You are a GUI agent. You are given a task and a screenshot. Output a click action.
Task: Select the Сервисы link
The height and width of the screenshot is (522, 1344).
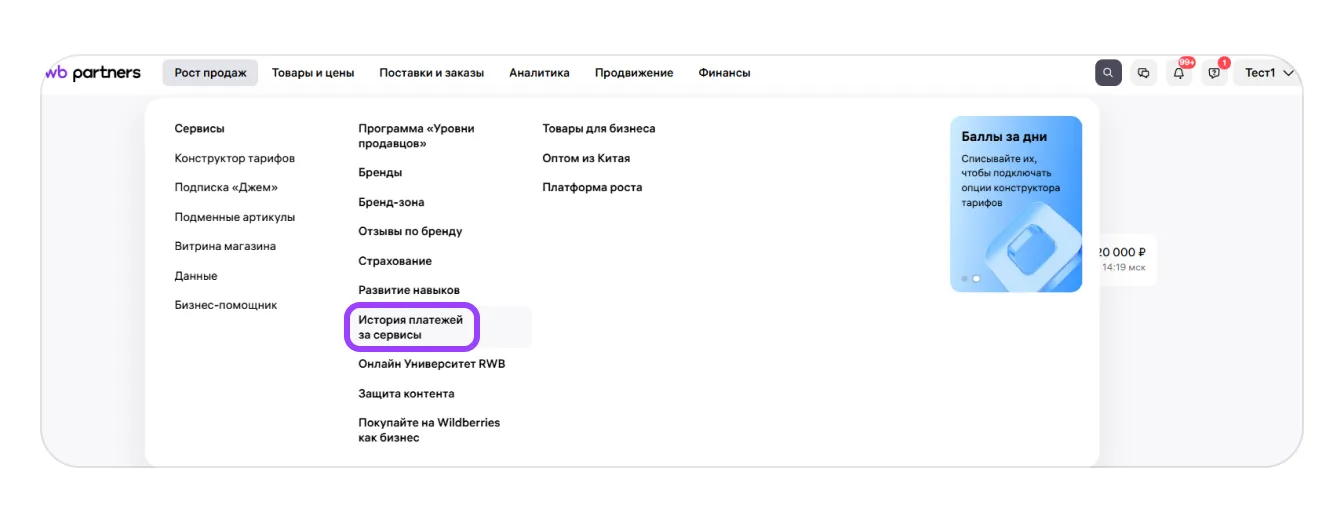(200, 129)
